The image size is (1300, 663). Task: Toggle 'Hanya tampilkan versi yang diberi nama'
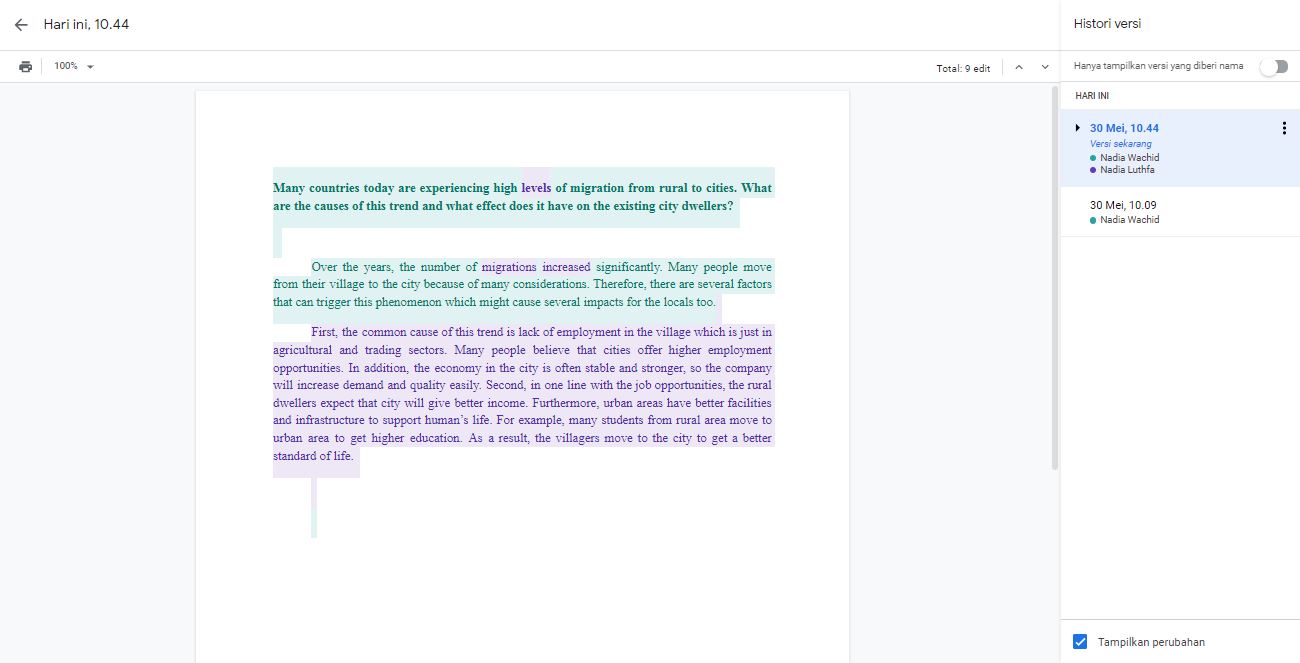[1273, 66]
